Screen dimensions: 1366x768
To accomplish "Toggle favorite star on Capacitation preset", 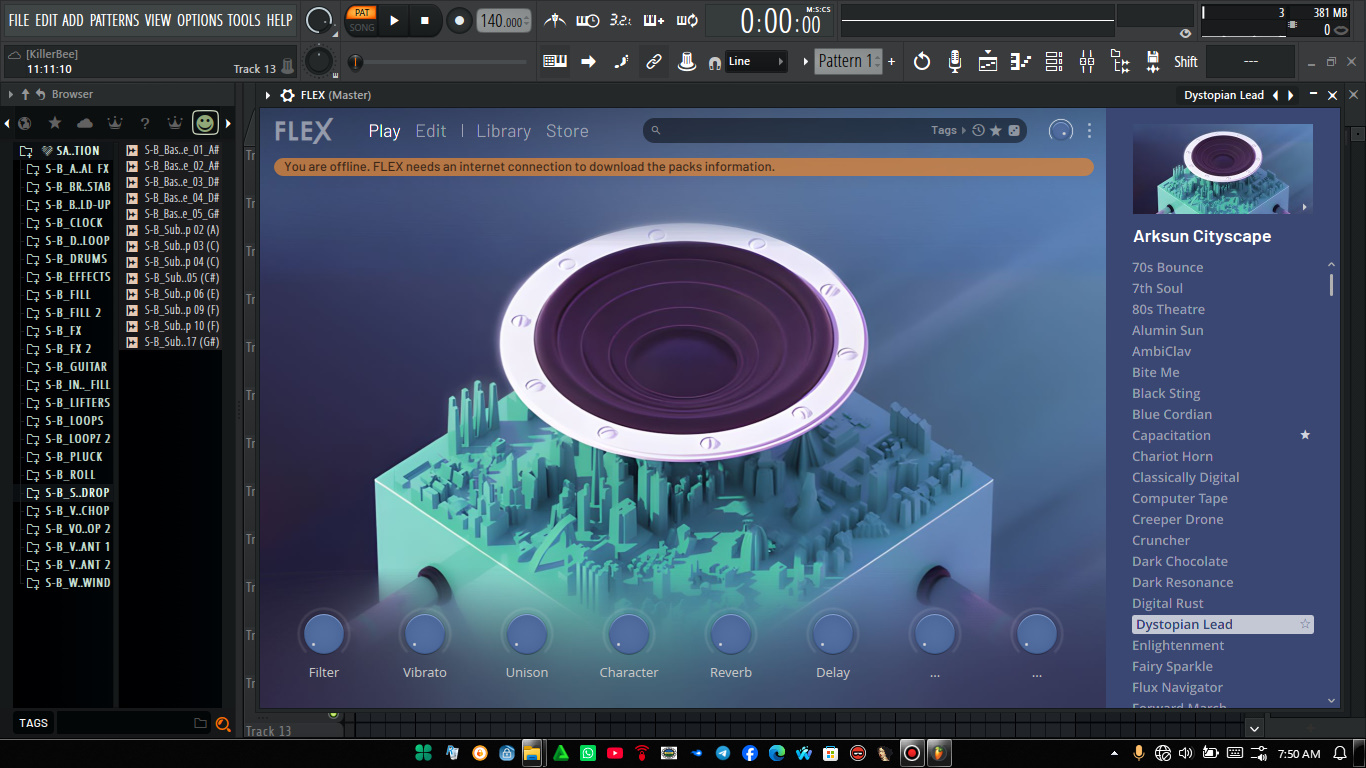I will click(1305, 435).
